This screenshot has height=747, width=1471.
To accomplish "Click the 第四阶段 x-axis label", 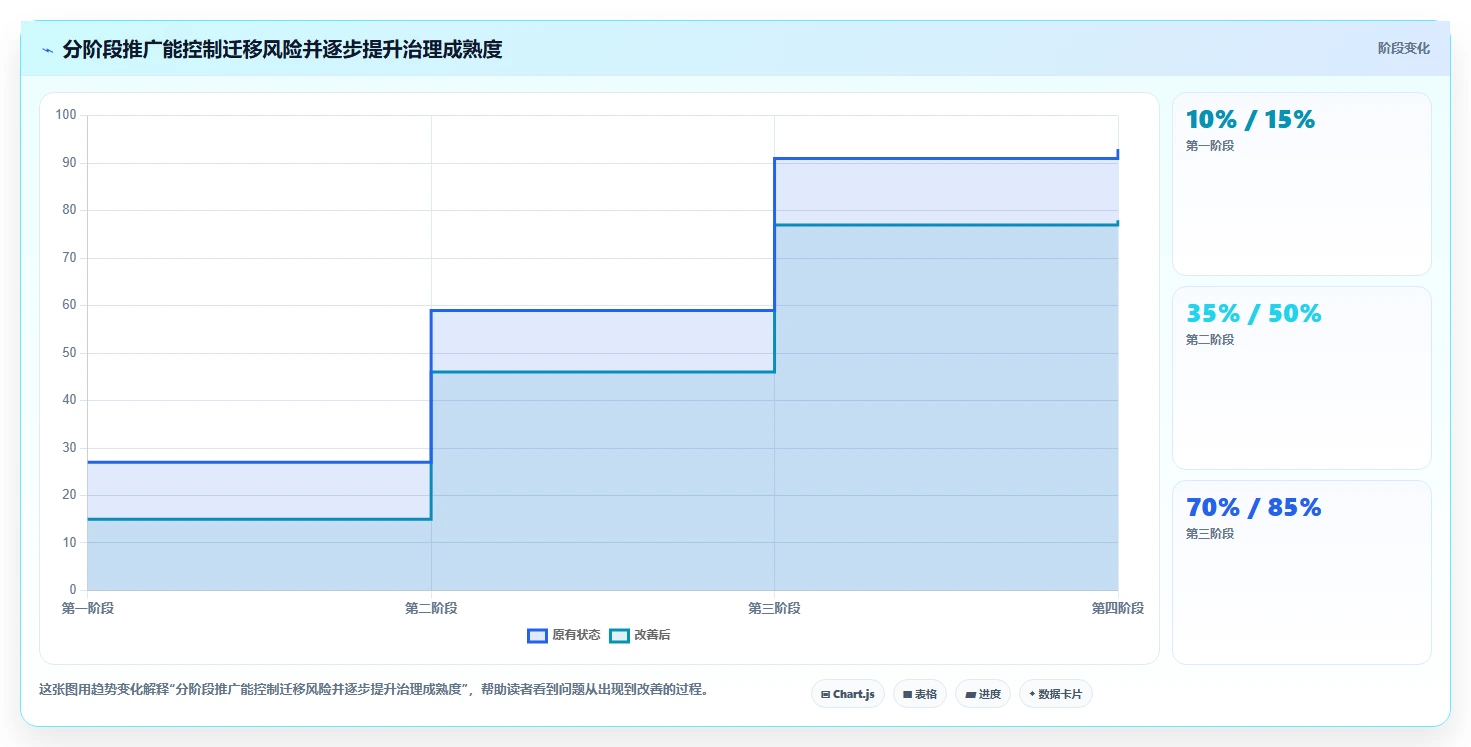I will [1118, 608].
